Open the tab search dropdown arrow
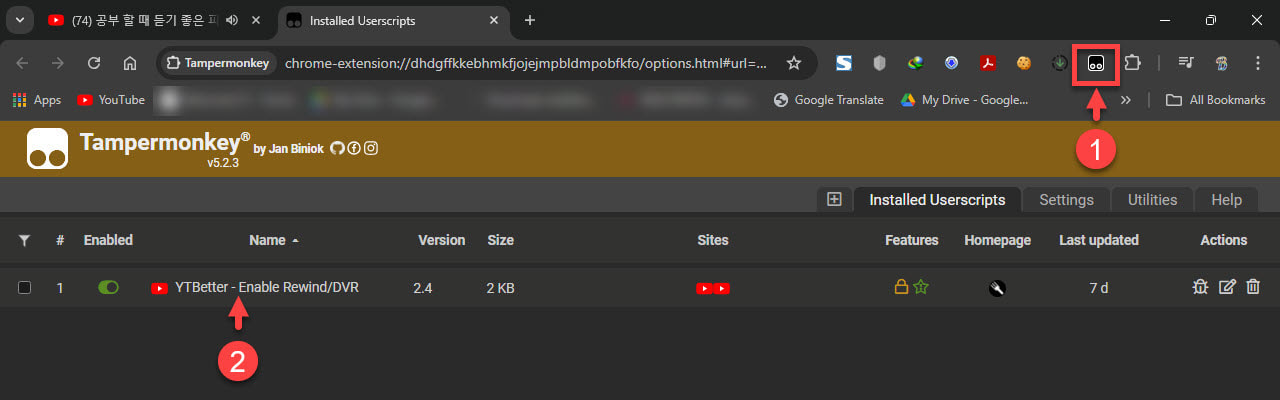This screenshot has height=400, width=1280. [x=20, y=20]
